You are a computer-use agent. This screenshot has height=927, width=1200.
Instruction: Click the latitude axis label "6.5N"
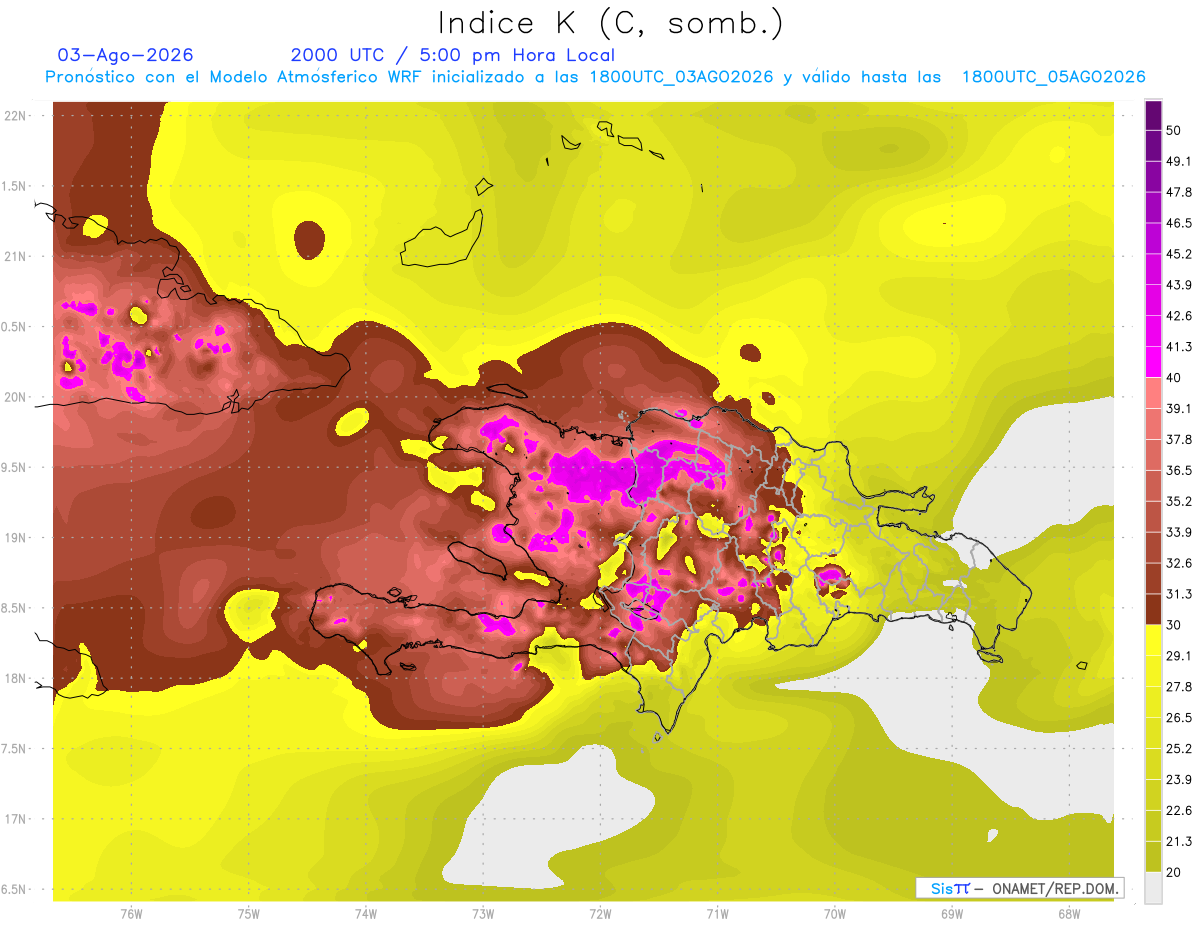pos(13,889)
